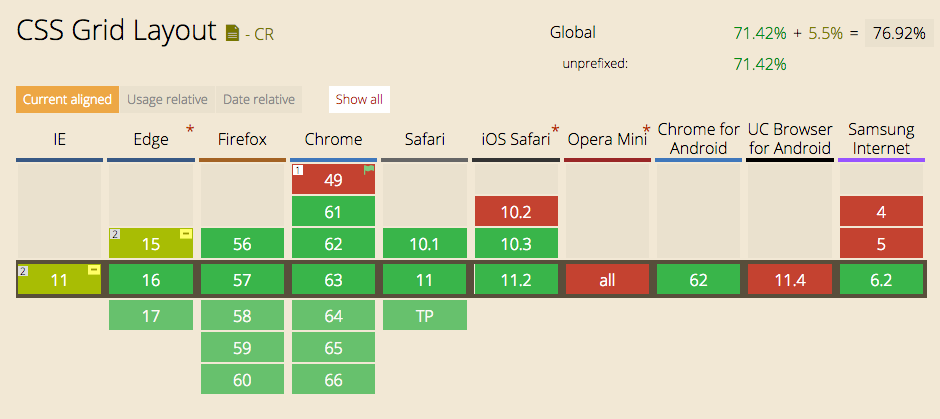This screenshot has height=419, width=940.
Task: Click the red asterisk beside Opera Mini
Action: pos(646,130)
